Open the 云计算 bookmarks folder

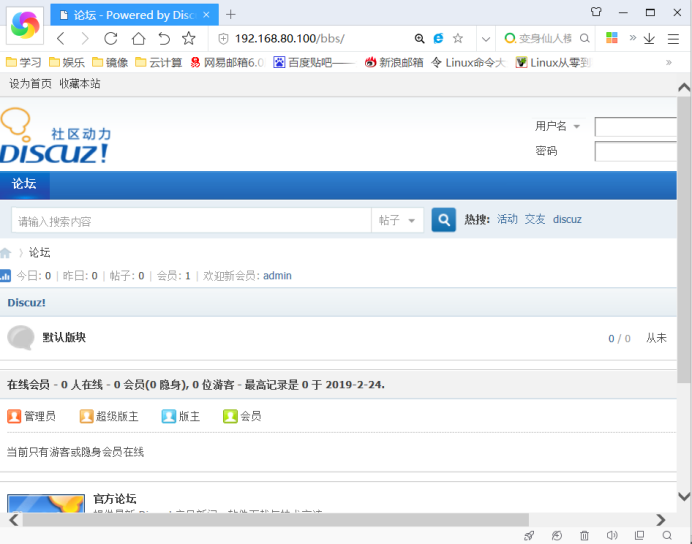coord(158,63)
